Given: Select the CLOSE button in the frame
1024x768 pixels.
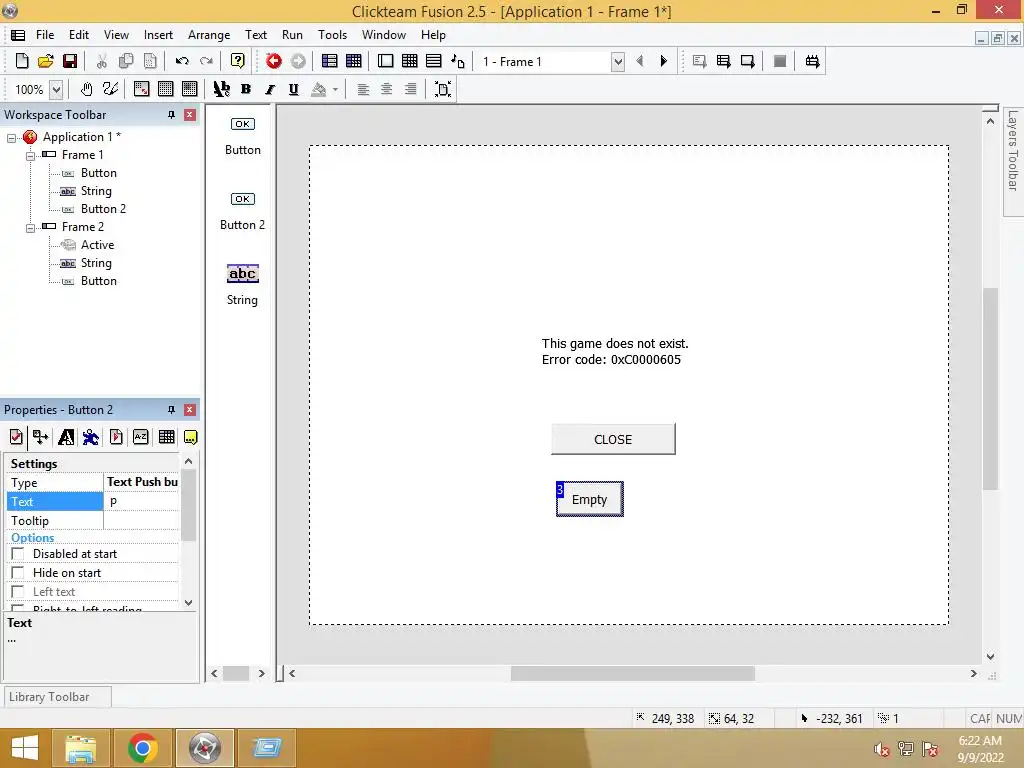Looking at the screenshot, I should coord(613,440).
